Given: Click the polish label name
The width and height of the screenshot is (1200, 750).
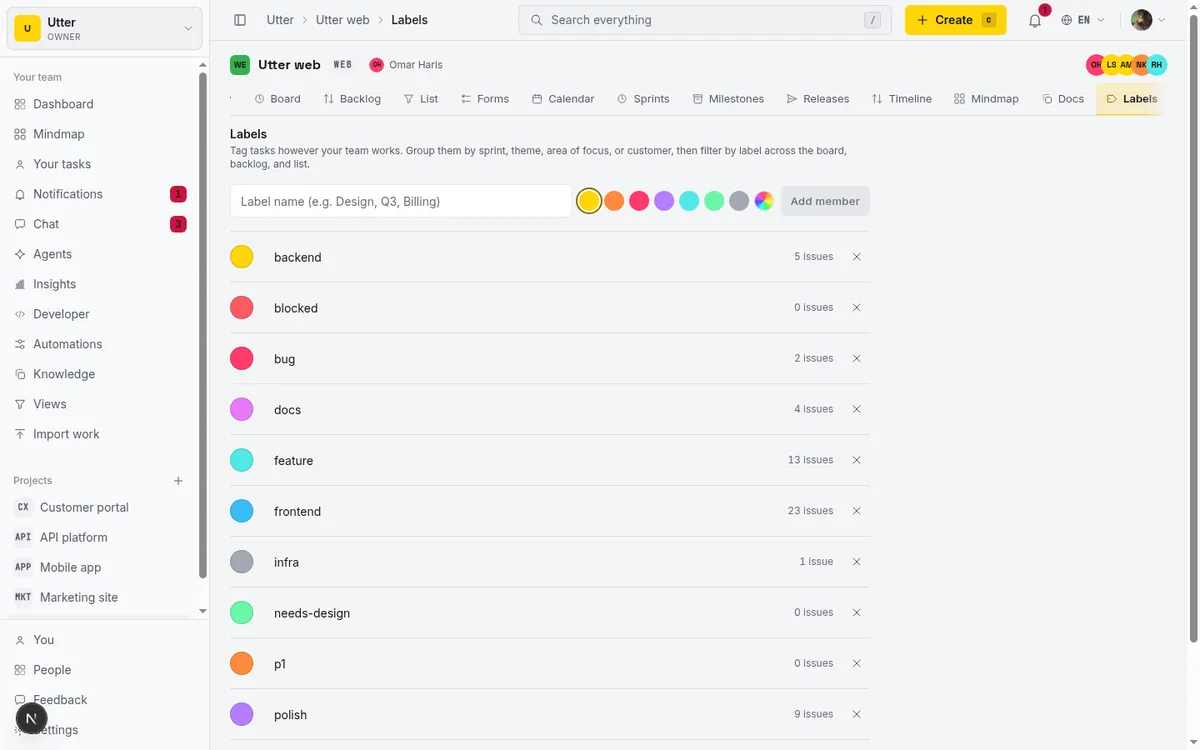Looking at the screenshot, I should pos(290,715).
